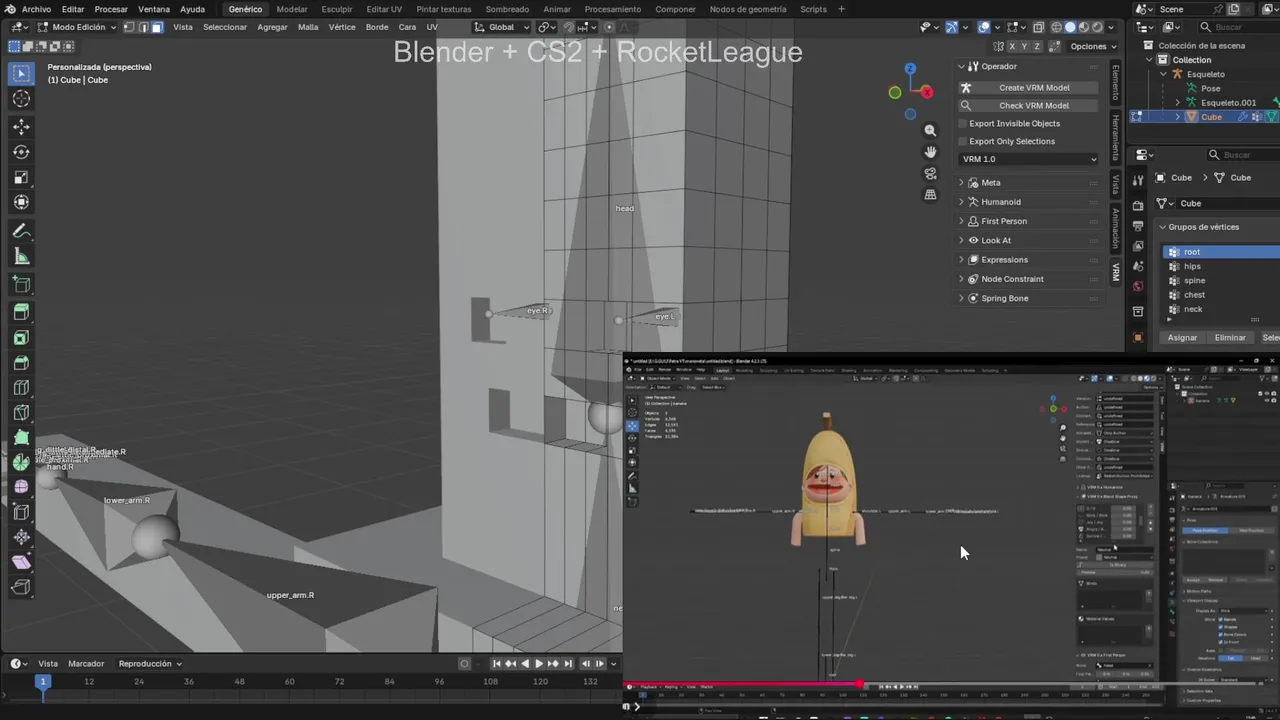Expand Esqueleto.001 in outliner
1280x720 pixels.
[1177, 102]
